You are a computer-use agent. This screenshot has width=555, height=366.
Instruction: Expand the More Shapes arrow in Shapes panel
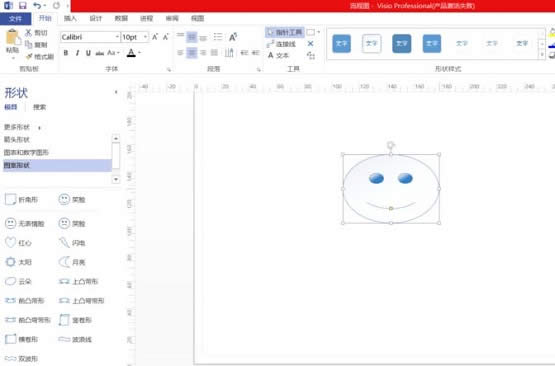(39, 127)
